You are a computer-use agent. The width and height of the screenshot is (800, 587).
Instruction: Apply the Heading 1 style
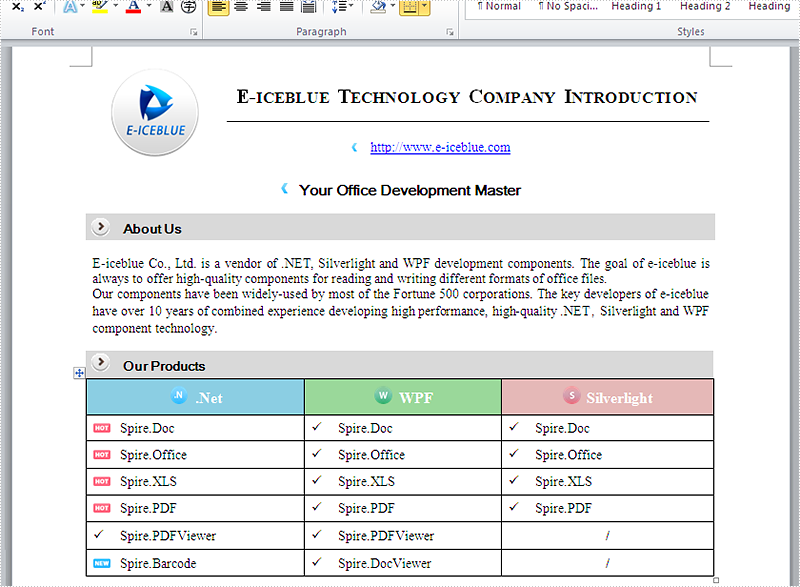(x=636, y=7)
